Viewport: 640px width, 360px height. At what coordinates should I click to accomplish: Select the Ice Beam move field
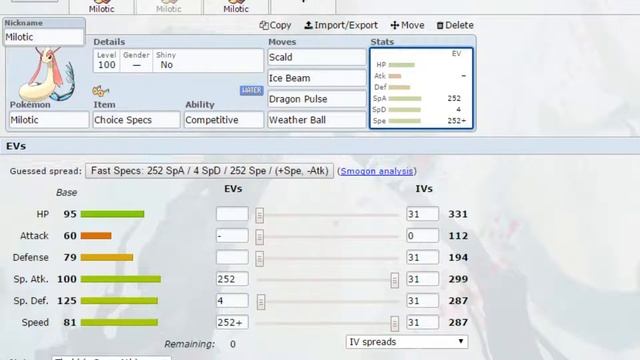tap(317, 78)
